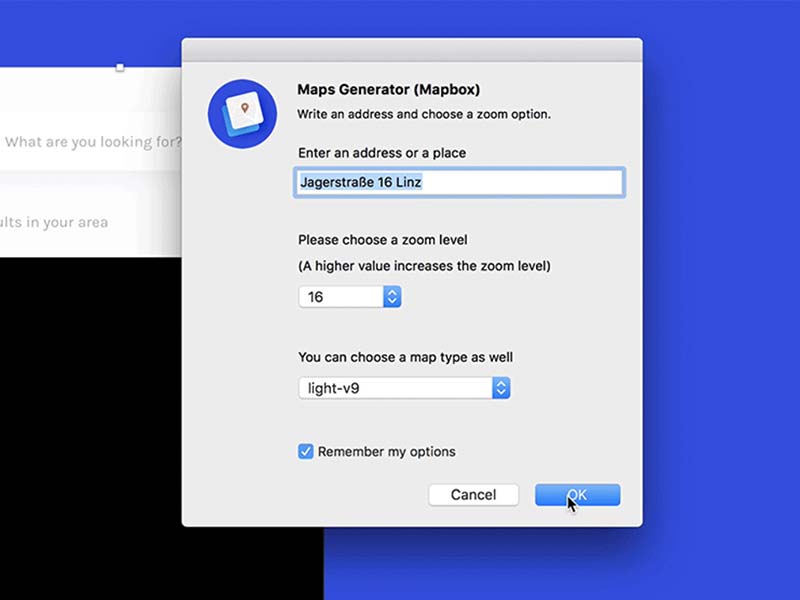800x600 pixels.
Task: Confirm the dialog with the OK button
Action: pos(578,495)
